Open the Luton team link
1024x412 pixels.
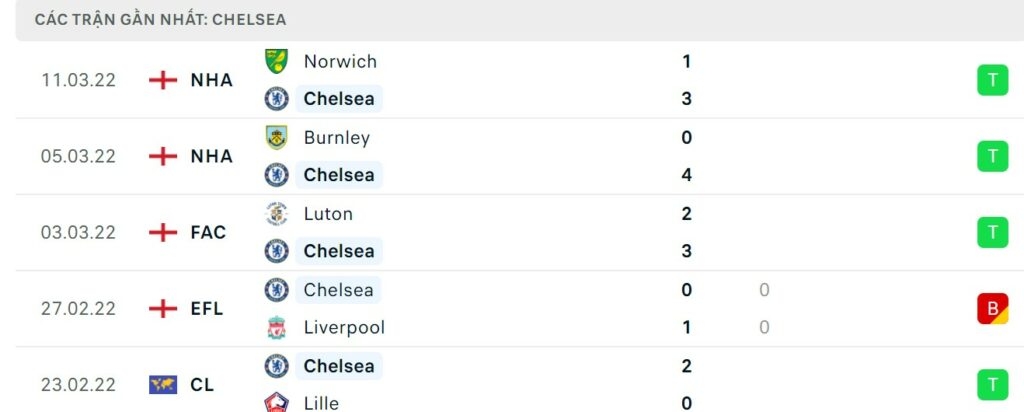(x=328, y=214)
